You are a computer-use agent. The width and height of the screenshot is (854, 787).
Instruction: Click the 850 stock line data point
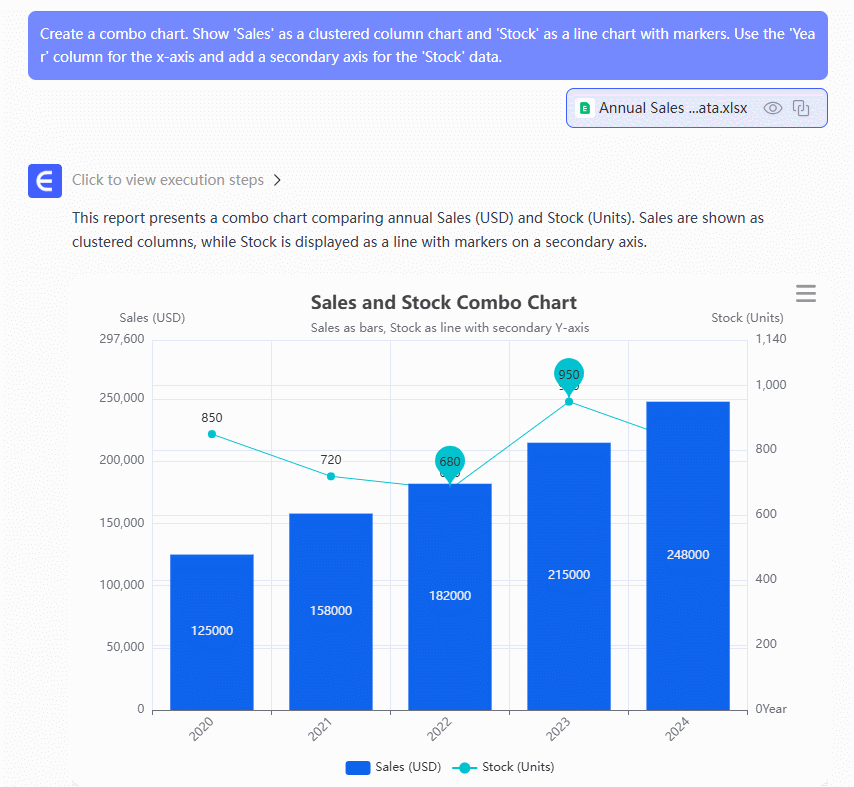point(211,434)
